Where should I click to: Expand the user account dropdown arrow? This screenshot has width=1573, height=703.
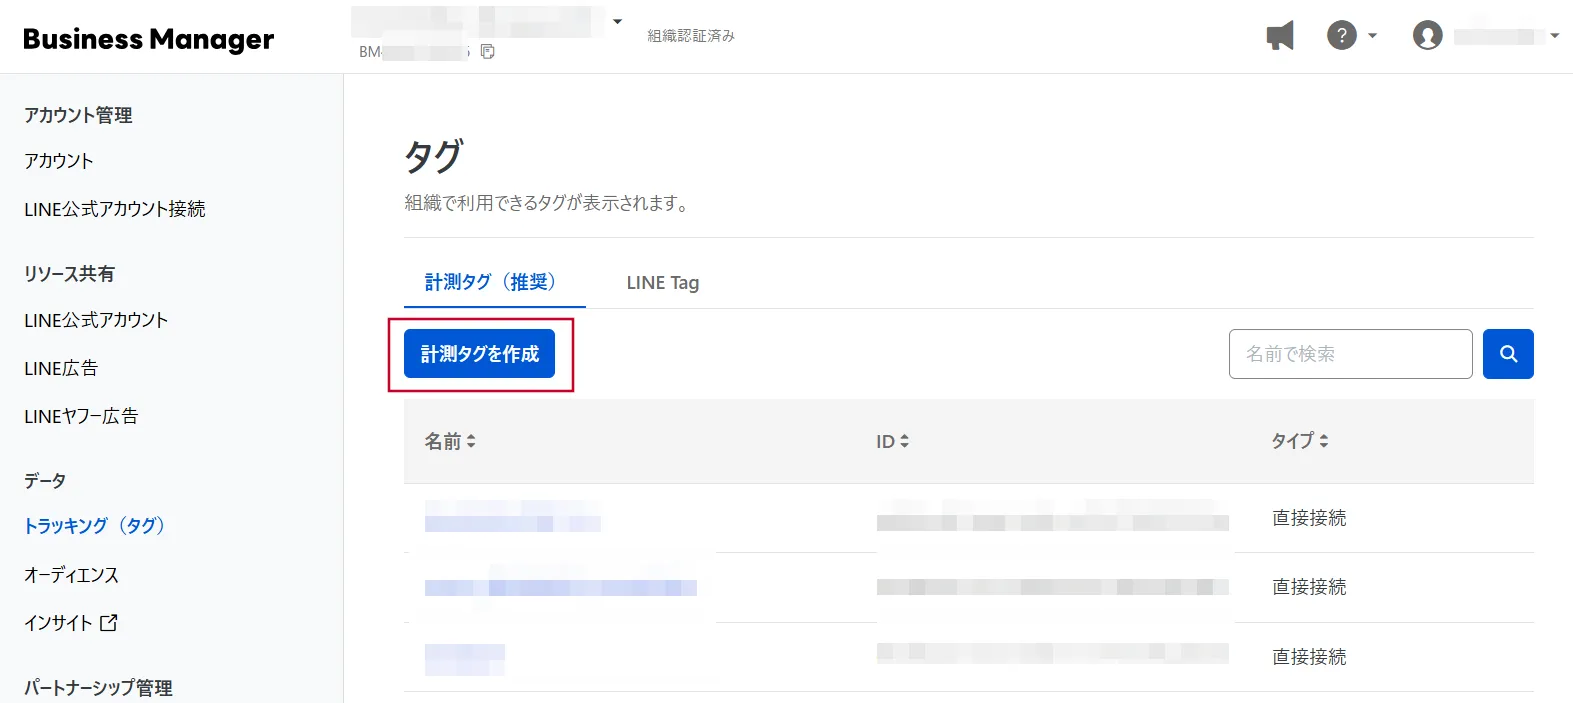coord(1554,36)
